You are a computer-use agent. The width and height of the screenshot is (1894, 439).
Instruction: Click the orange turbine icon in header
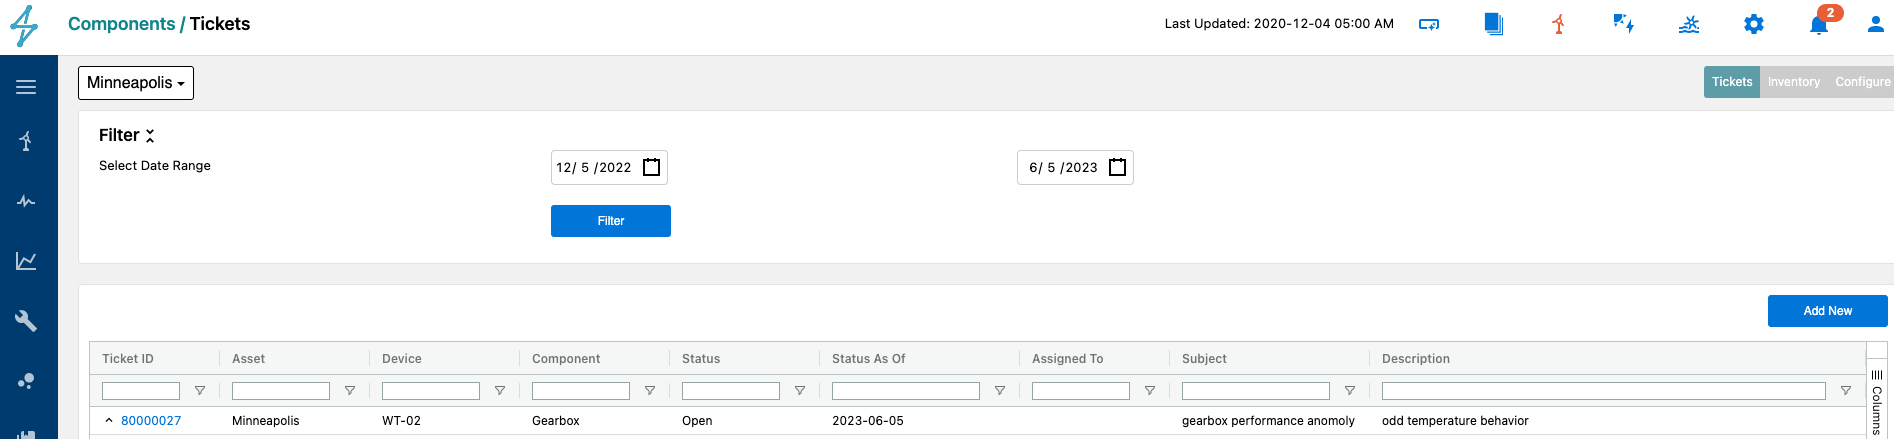tap(1558, 24)
